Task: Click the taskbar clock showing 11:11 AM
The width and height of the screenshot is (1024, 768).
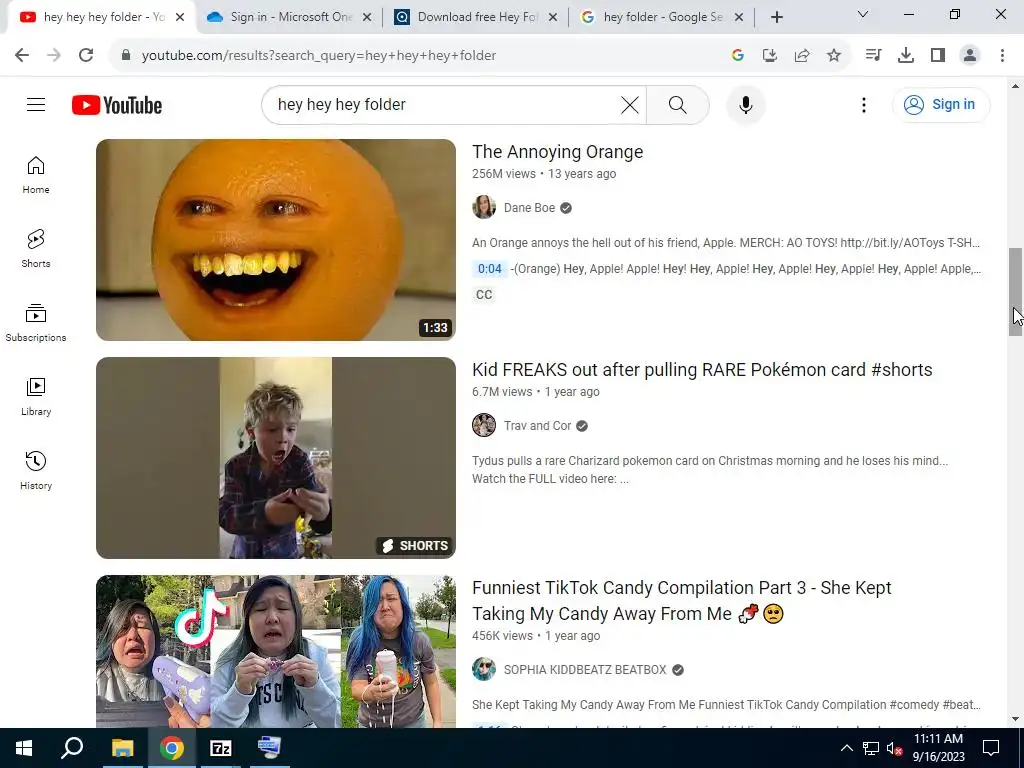Action: (938, 748)
